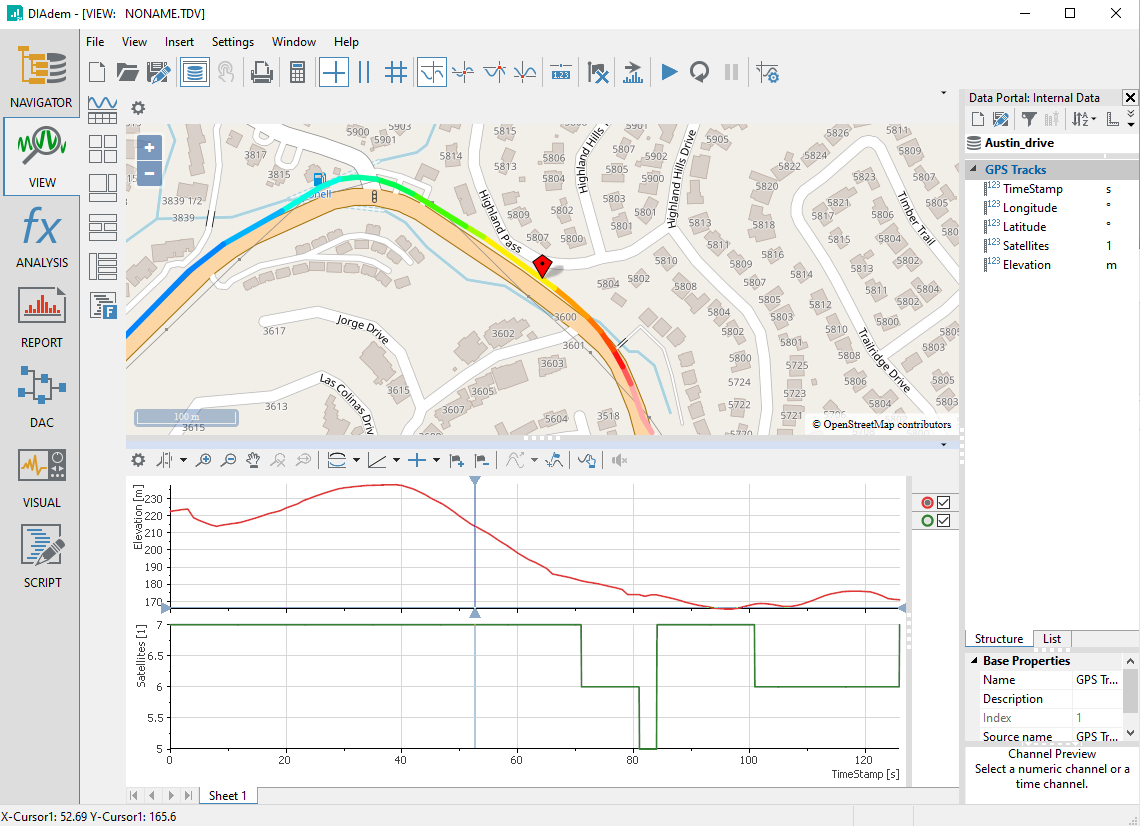Viewport: 1140px width, 826px height.
Task: Select the crosshair cursor tool
Action: click(334, 72)
